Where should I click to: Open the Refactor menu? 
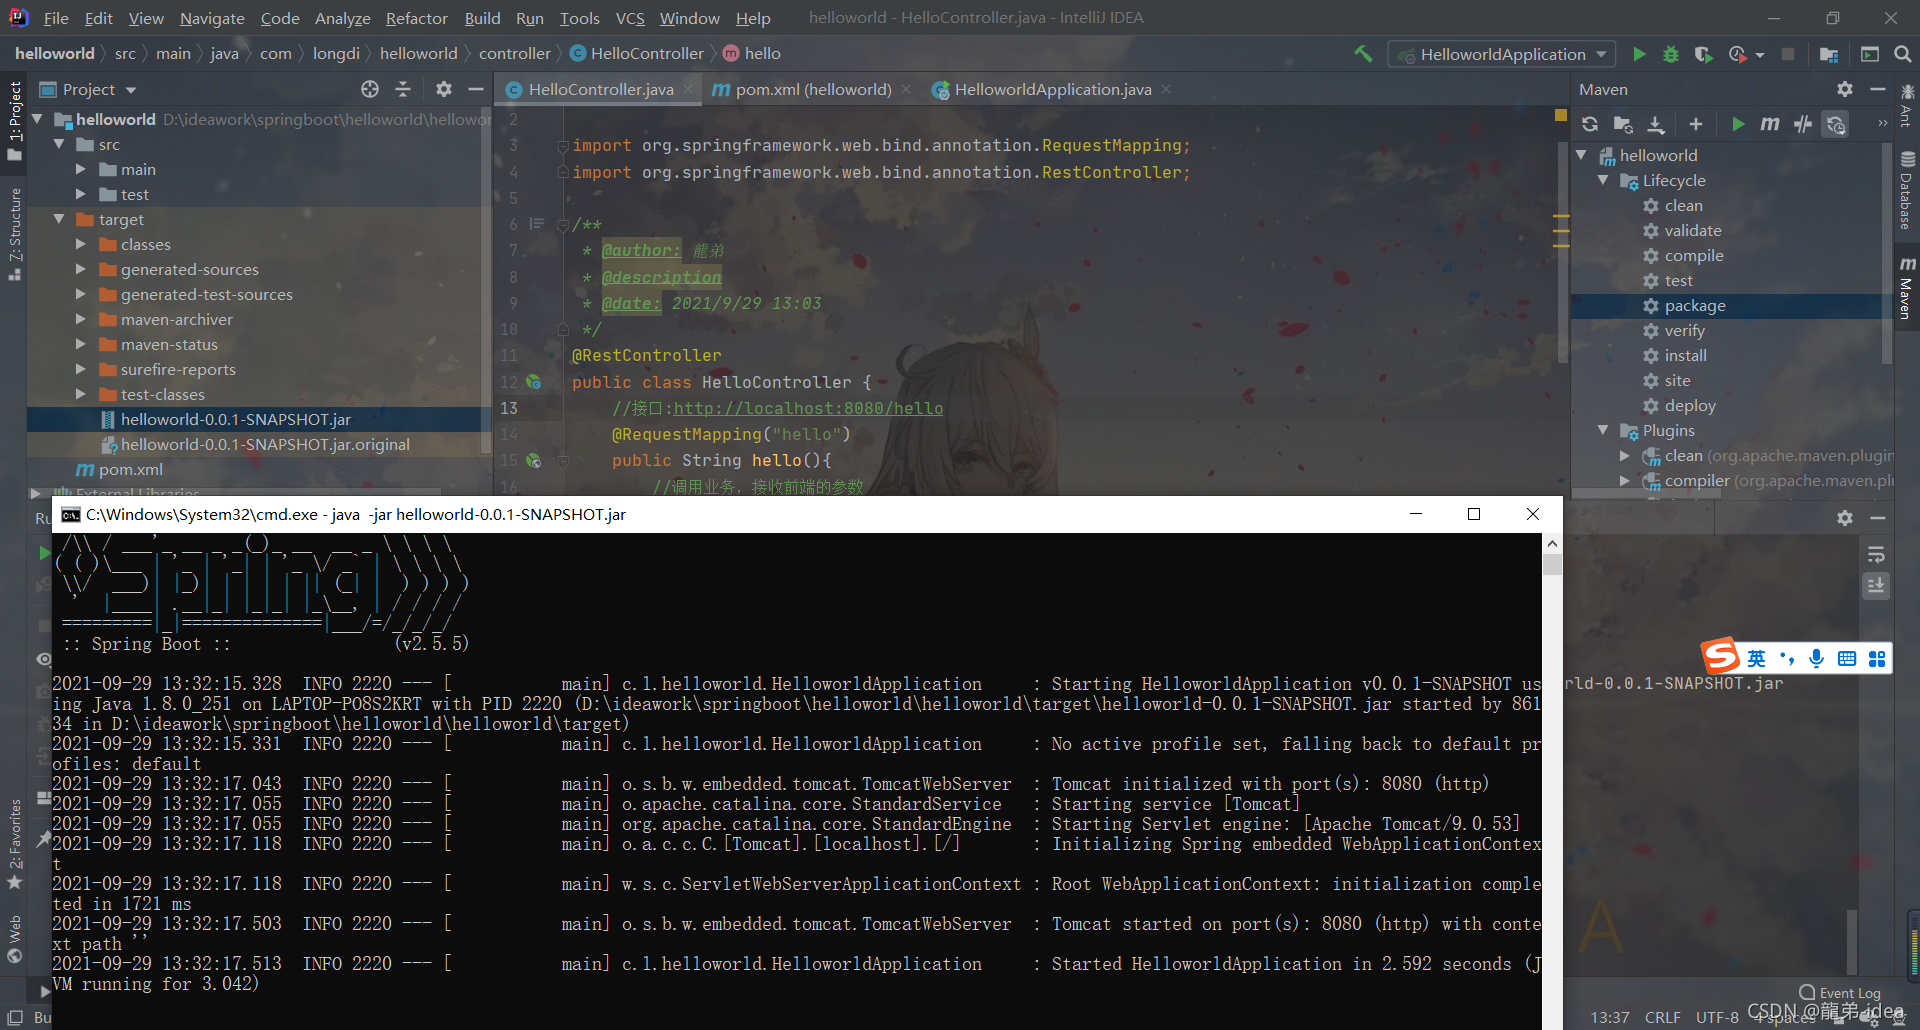click(x=416, y=18)
